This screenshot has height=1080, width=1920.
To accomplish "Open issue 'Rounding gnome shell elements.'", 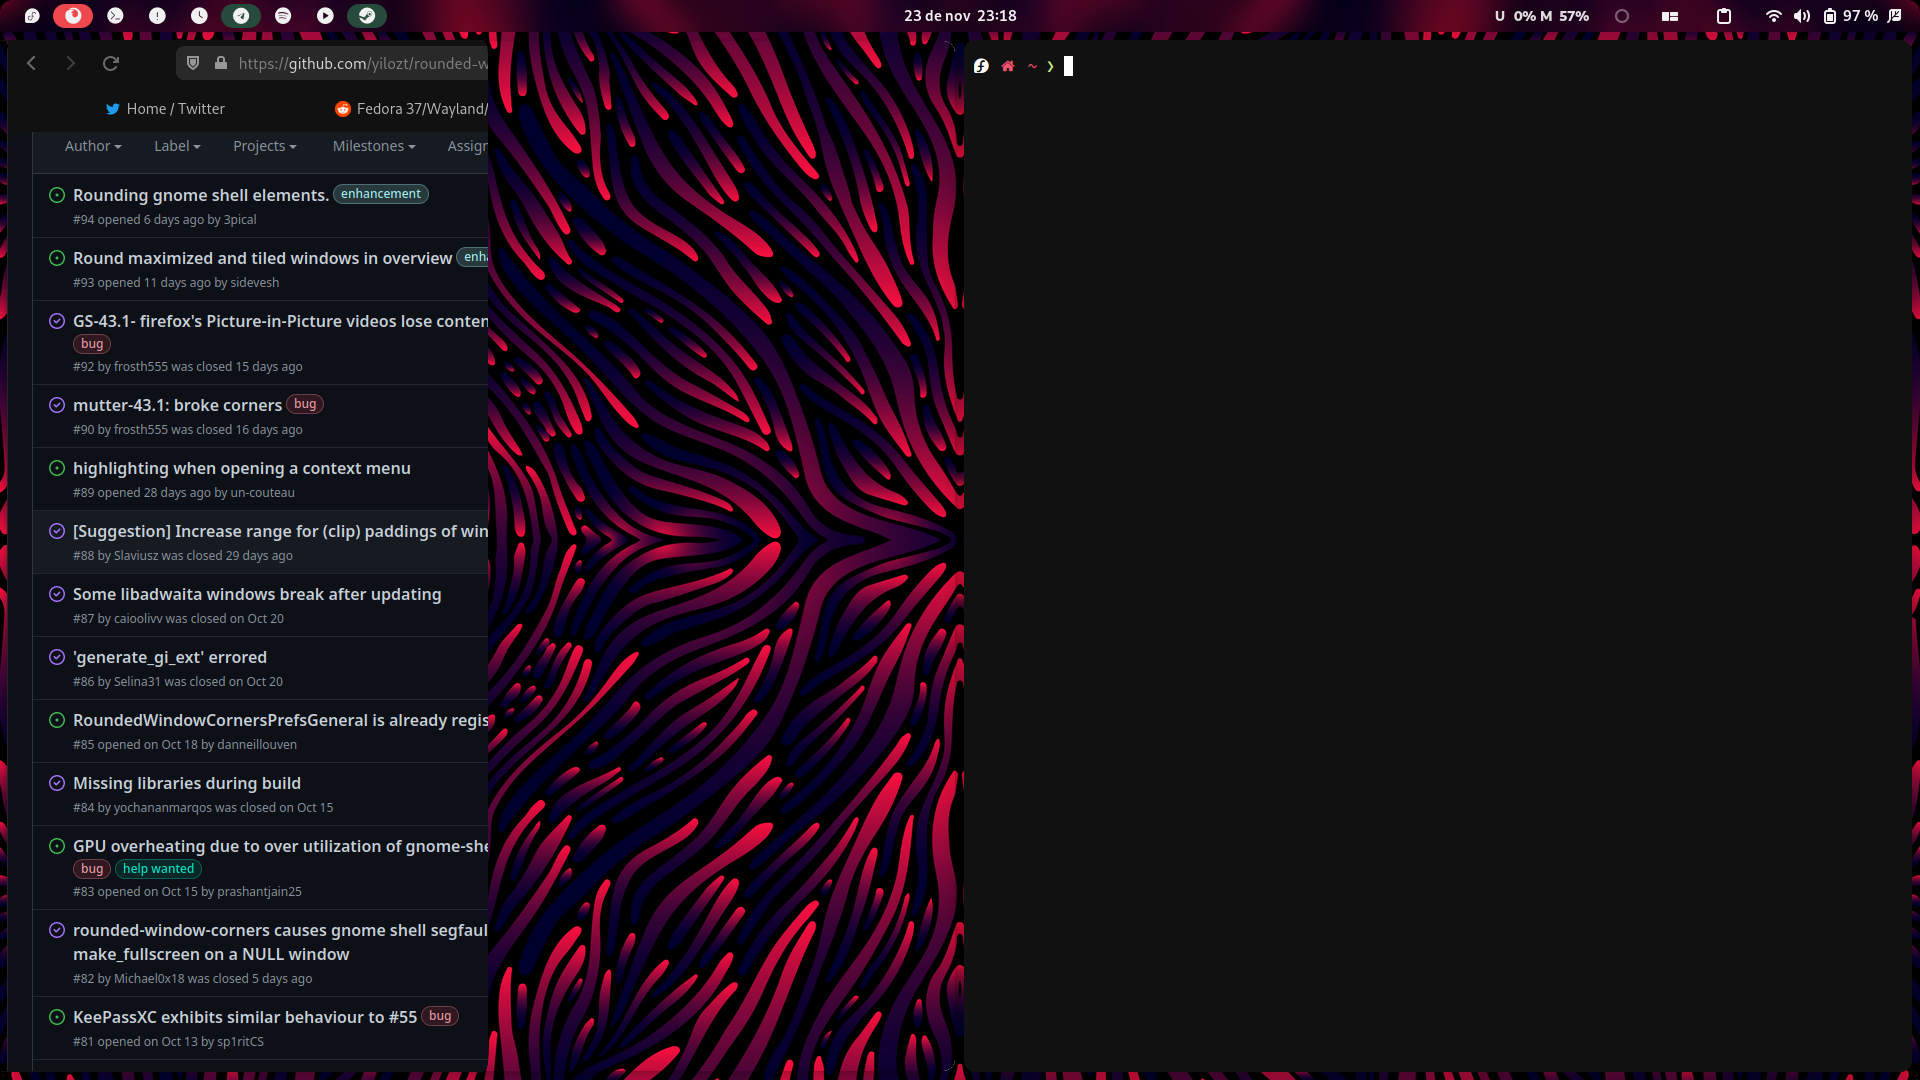I will [200, 195].
